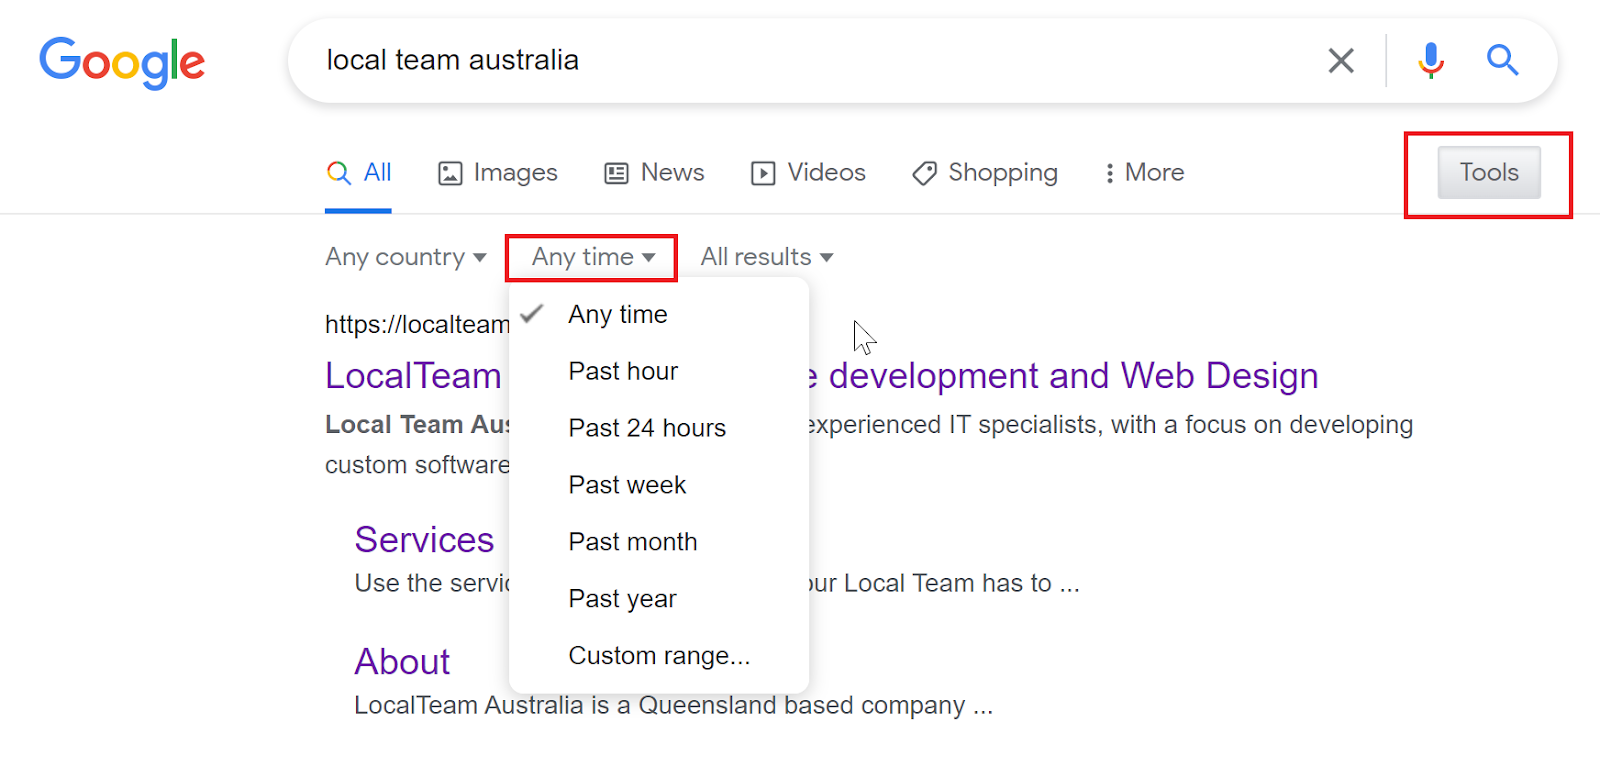
Task: Click the 'experienced IT specialists' snippet text
Action: tap(953, 425)
